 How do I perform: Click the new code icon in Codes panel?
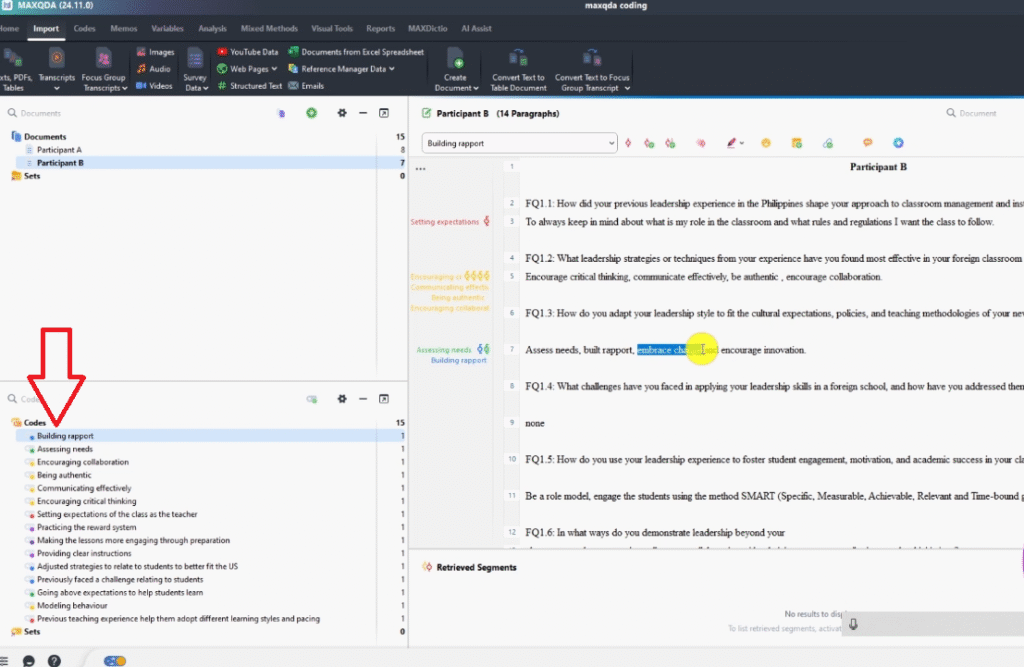click(x=312, y=399)
